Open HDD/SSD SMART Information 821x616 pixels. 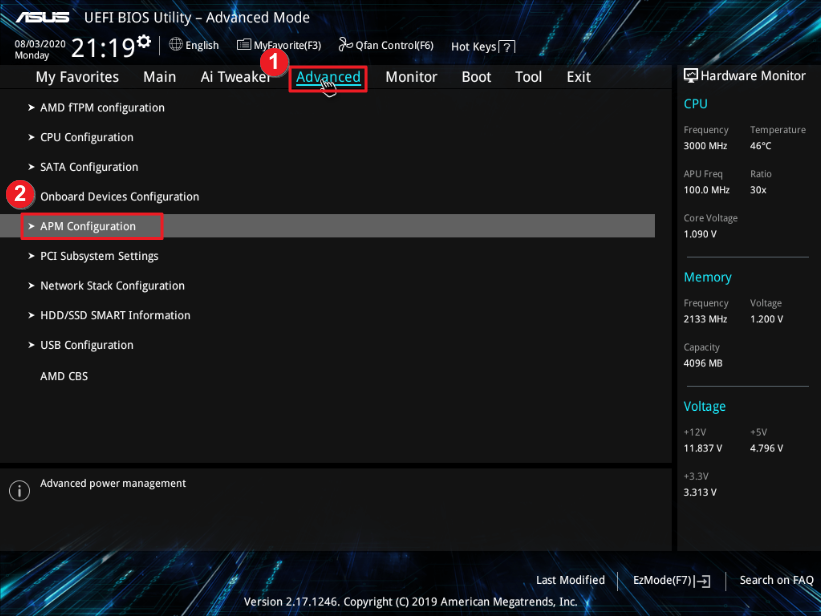(115, 315)
